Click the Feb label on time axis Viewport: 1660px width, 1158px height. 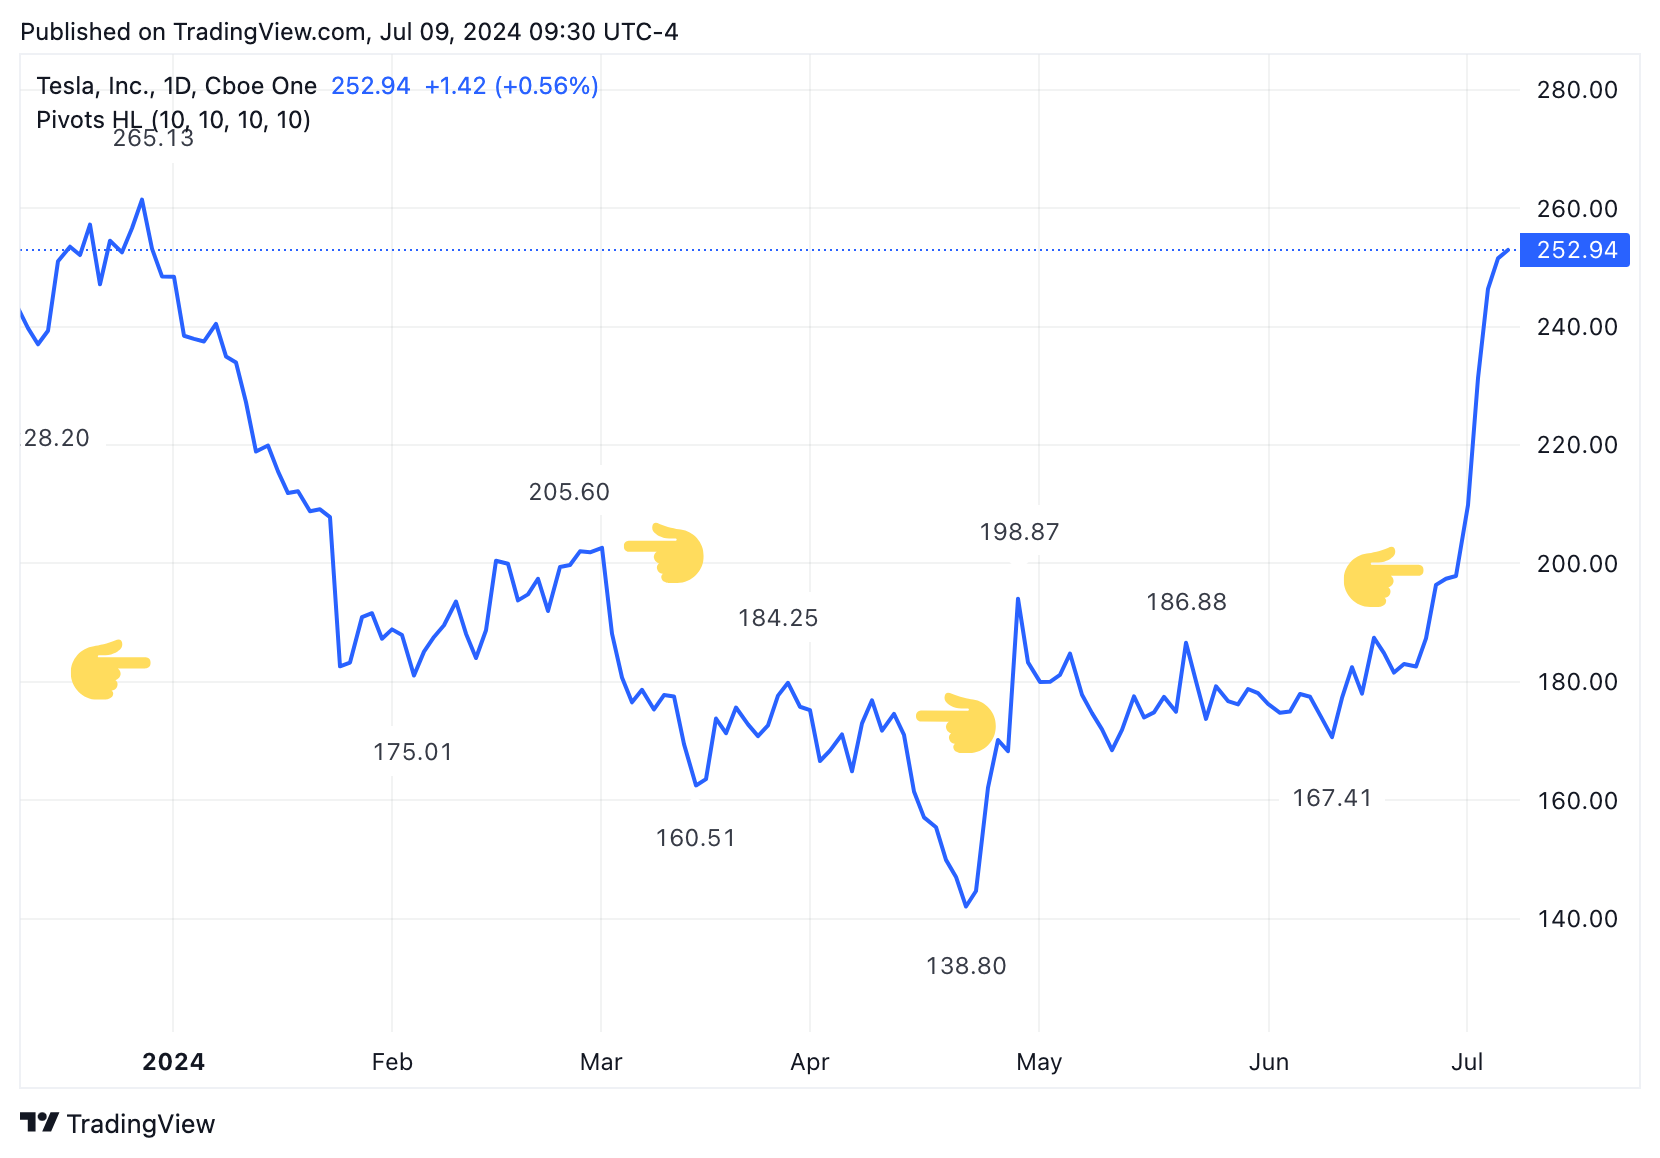pos(392,1062)
